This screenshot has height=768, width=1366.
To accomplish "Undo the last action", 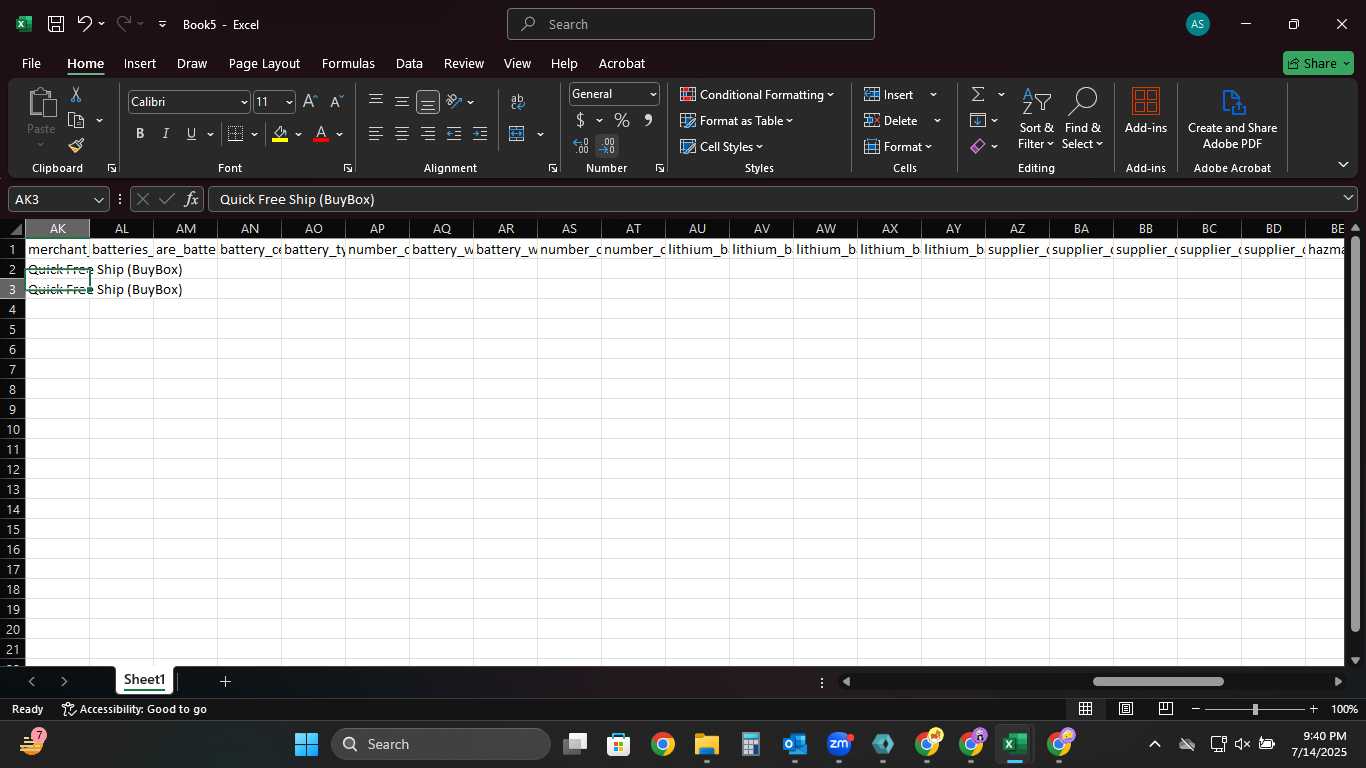I will 85,24.
